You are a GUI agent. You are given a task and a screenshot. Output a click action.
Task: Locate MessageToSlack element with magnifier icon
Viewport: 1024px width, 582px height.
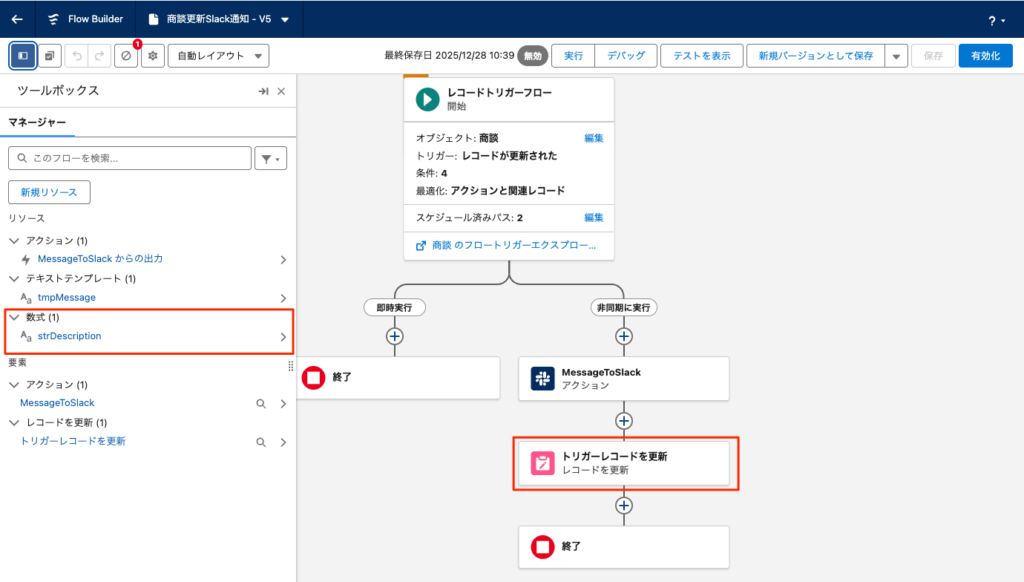[261, 403]
